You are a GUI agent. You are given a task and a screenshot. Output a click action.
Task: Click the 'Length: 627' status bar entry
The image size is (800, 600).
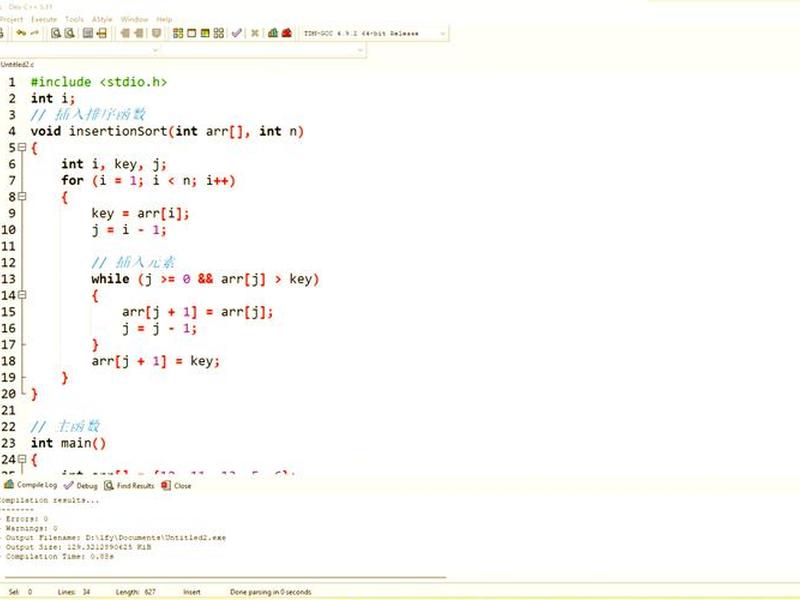tap(135, 592)
